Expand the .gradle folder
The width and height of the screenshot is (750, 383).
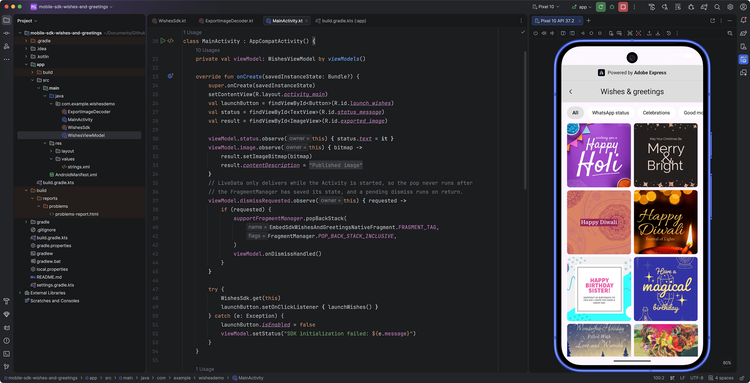click(x=26, y=41)
